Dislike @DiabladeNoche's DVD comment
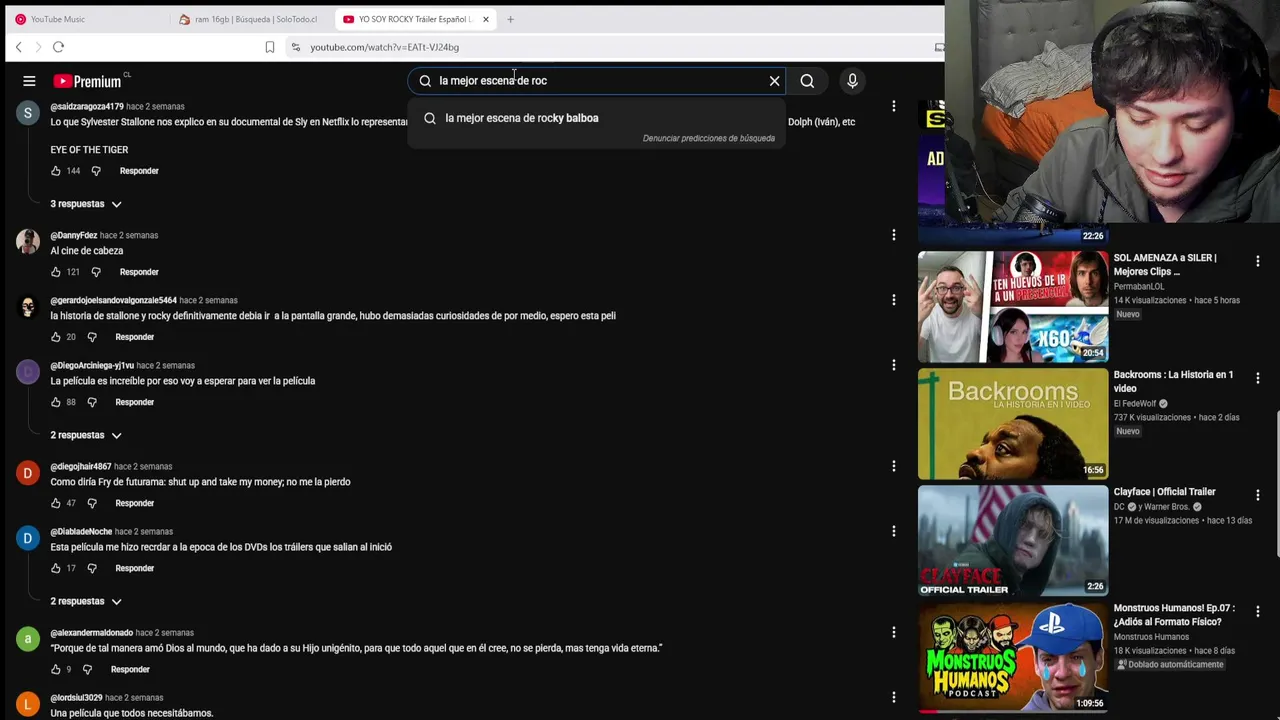This screenshot has width=1280, height=720. tap(92, 568)
